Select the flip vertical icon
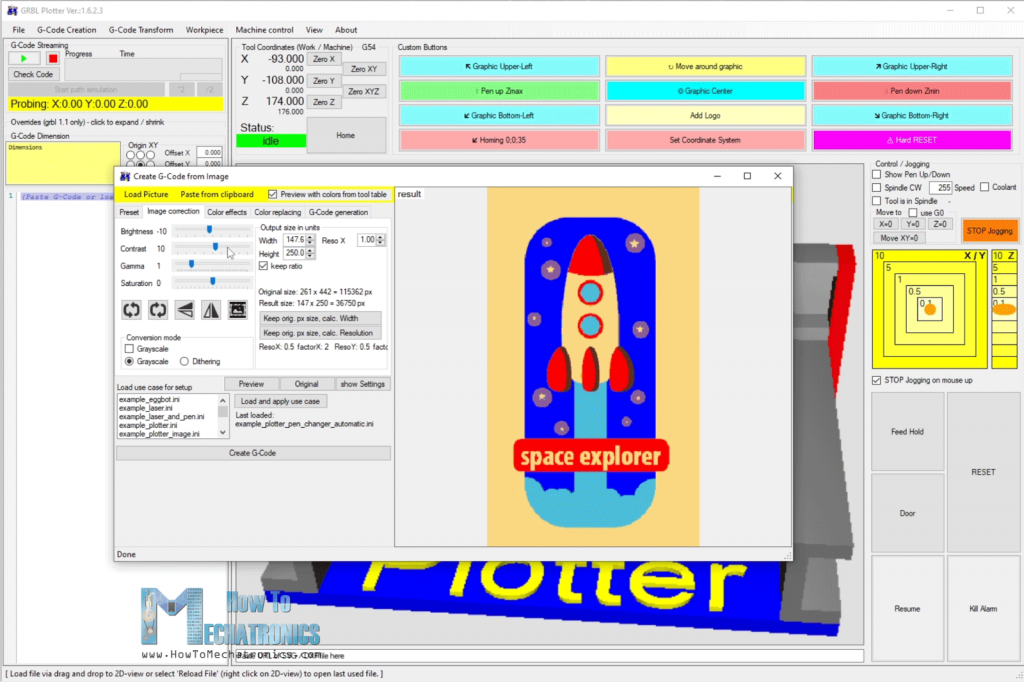This screenshot has height=682, width=1024. click(x=184, y=310)
